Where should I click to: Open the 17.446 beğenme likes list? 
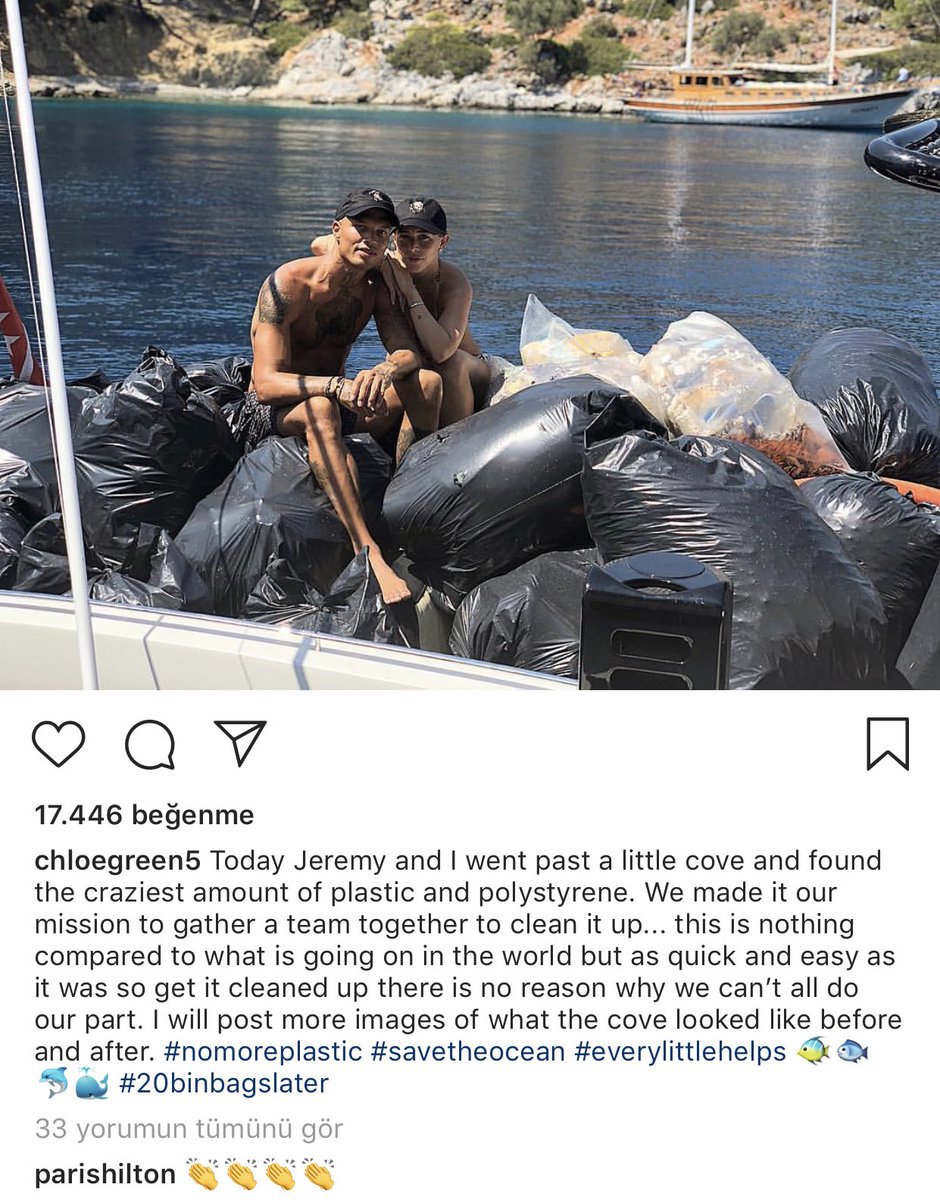coord(144,815)
